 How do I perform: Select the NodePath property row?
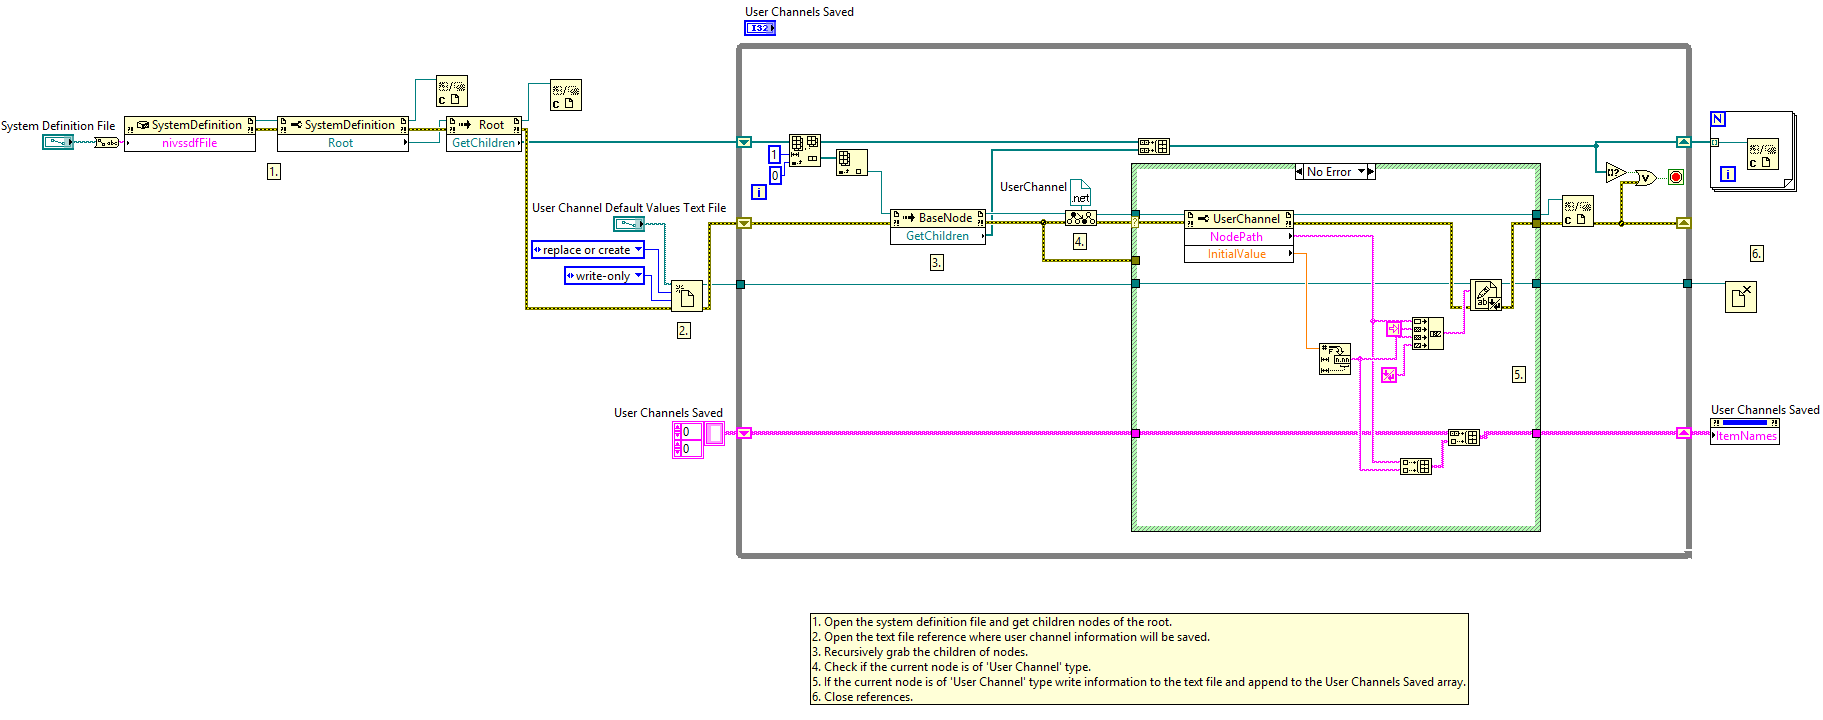pos(1239,237)
